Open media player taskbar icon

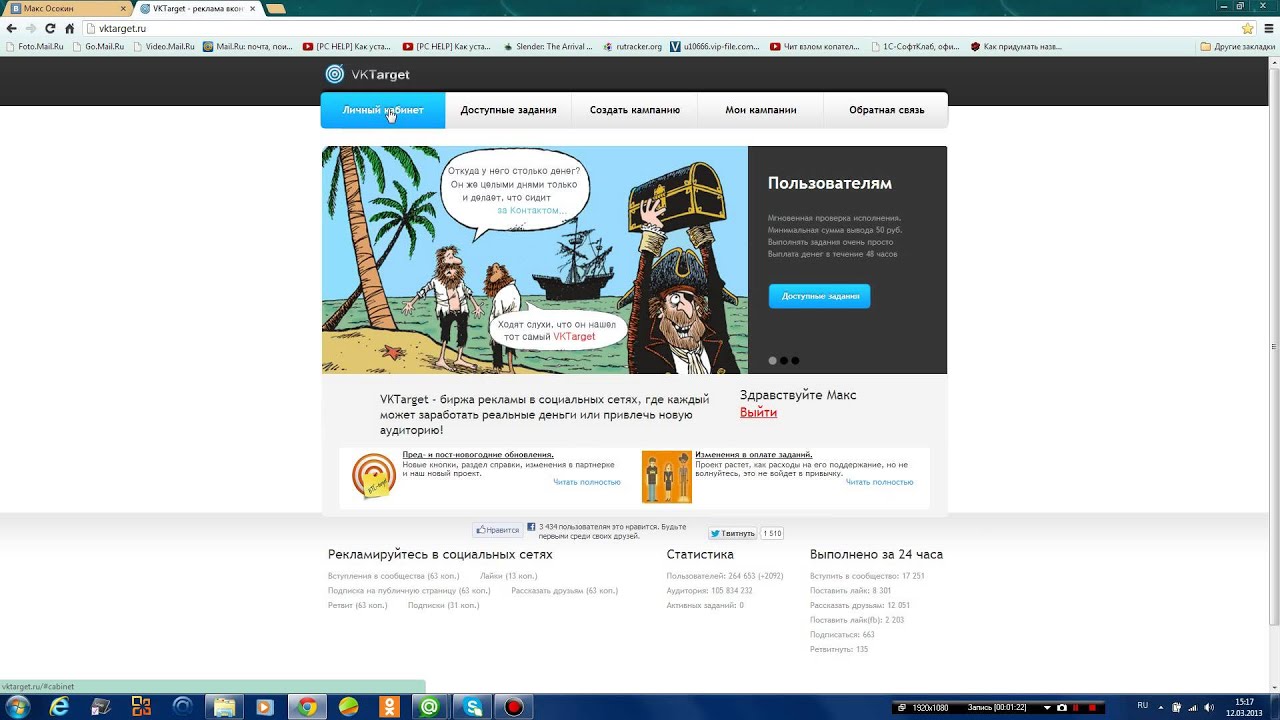(x=265, y=707)
